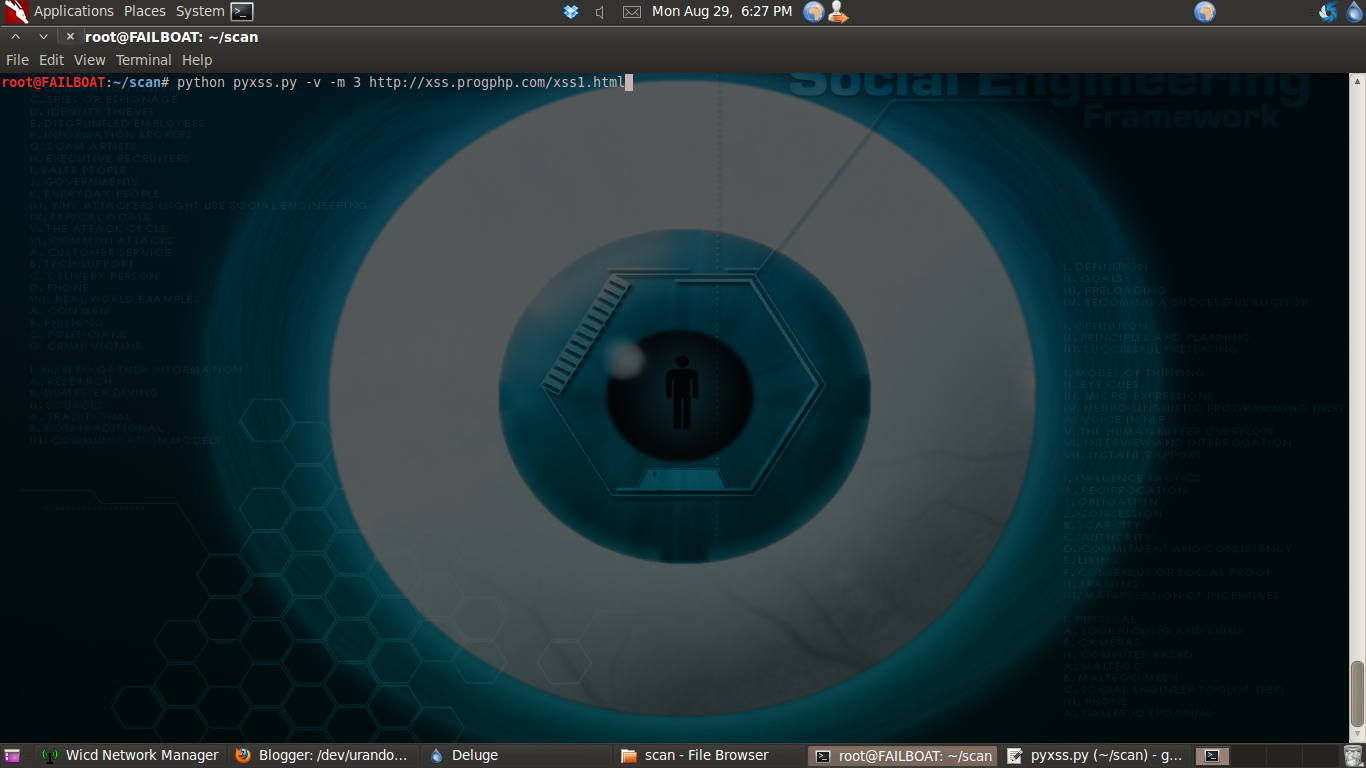
Task: Open the System menu
Action: pyautogui.click(x=200, y=11)
